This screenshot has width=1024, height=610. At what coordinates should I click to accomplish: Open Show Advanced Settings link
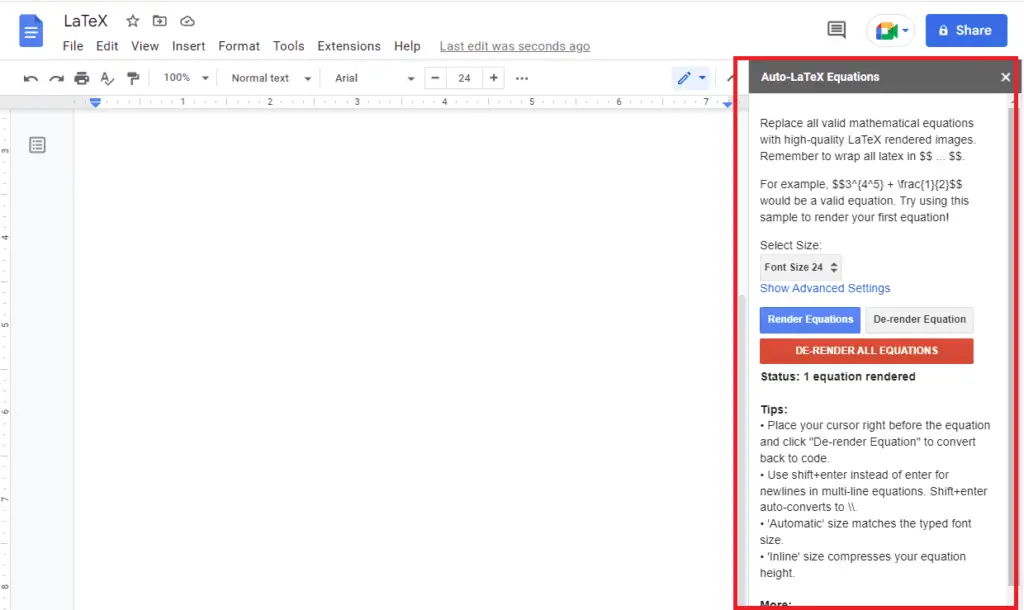825,288
